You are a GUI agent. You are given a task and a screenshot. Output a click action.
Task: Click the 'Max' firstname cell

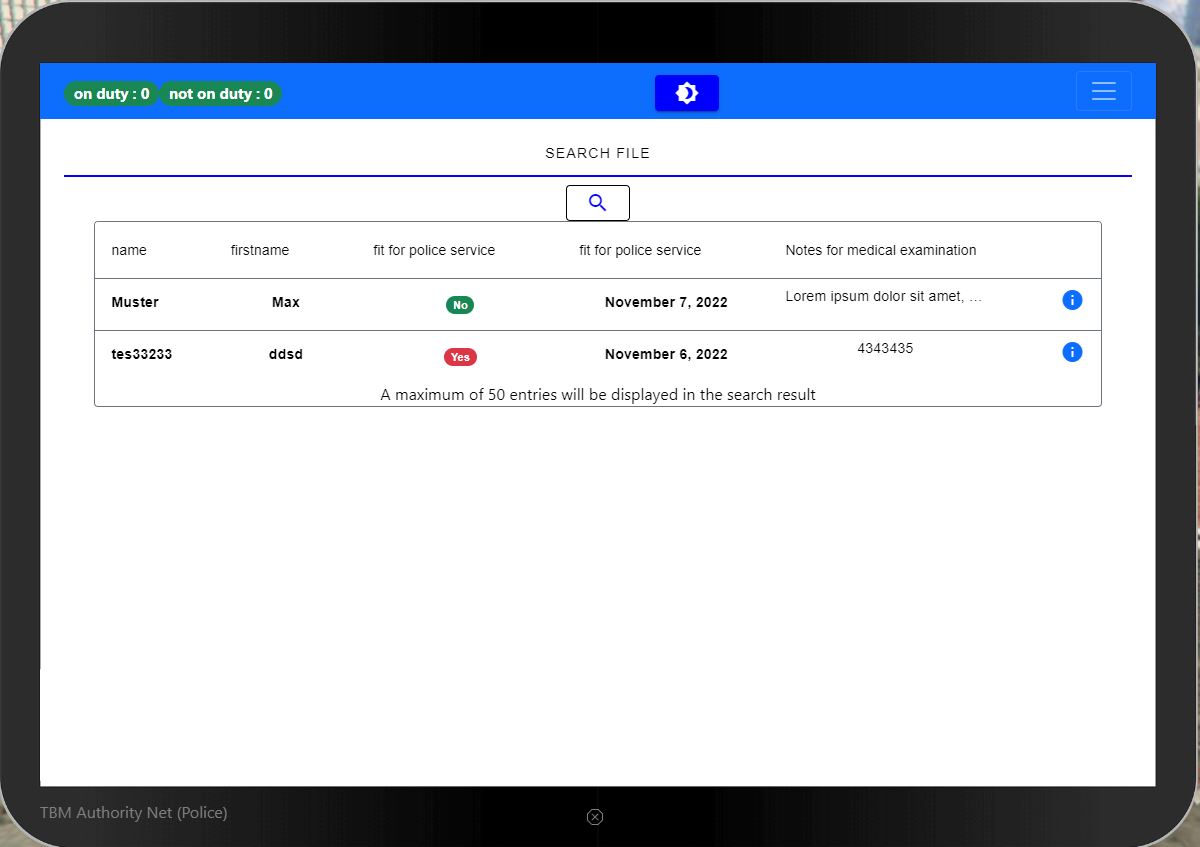point(286,302)
